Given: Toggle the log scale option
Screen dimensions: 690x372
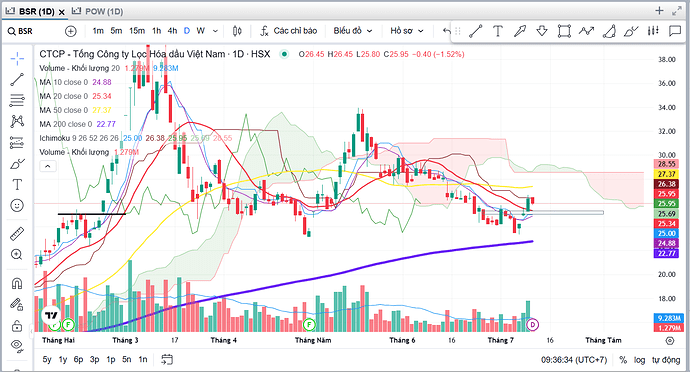Looking at the screenshot, I should (639, 360).
